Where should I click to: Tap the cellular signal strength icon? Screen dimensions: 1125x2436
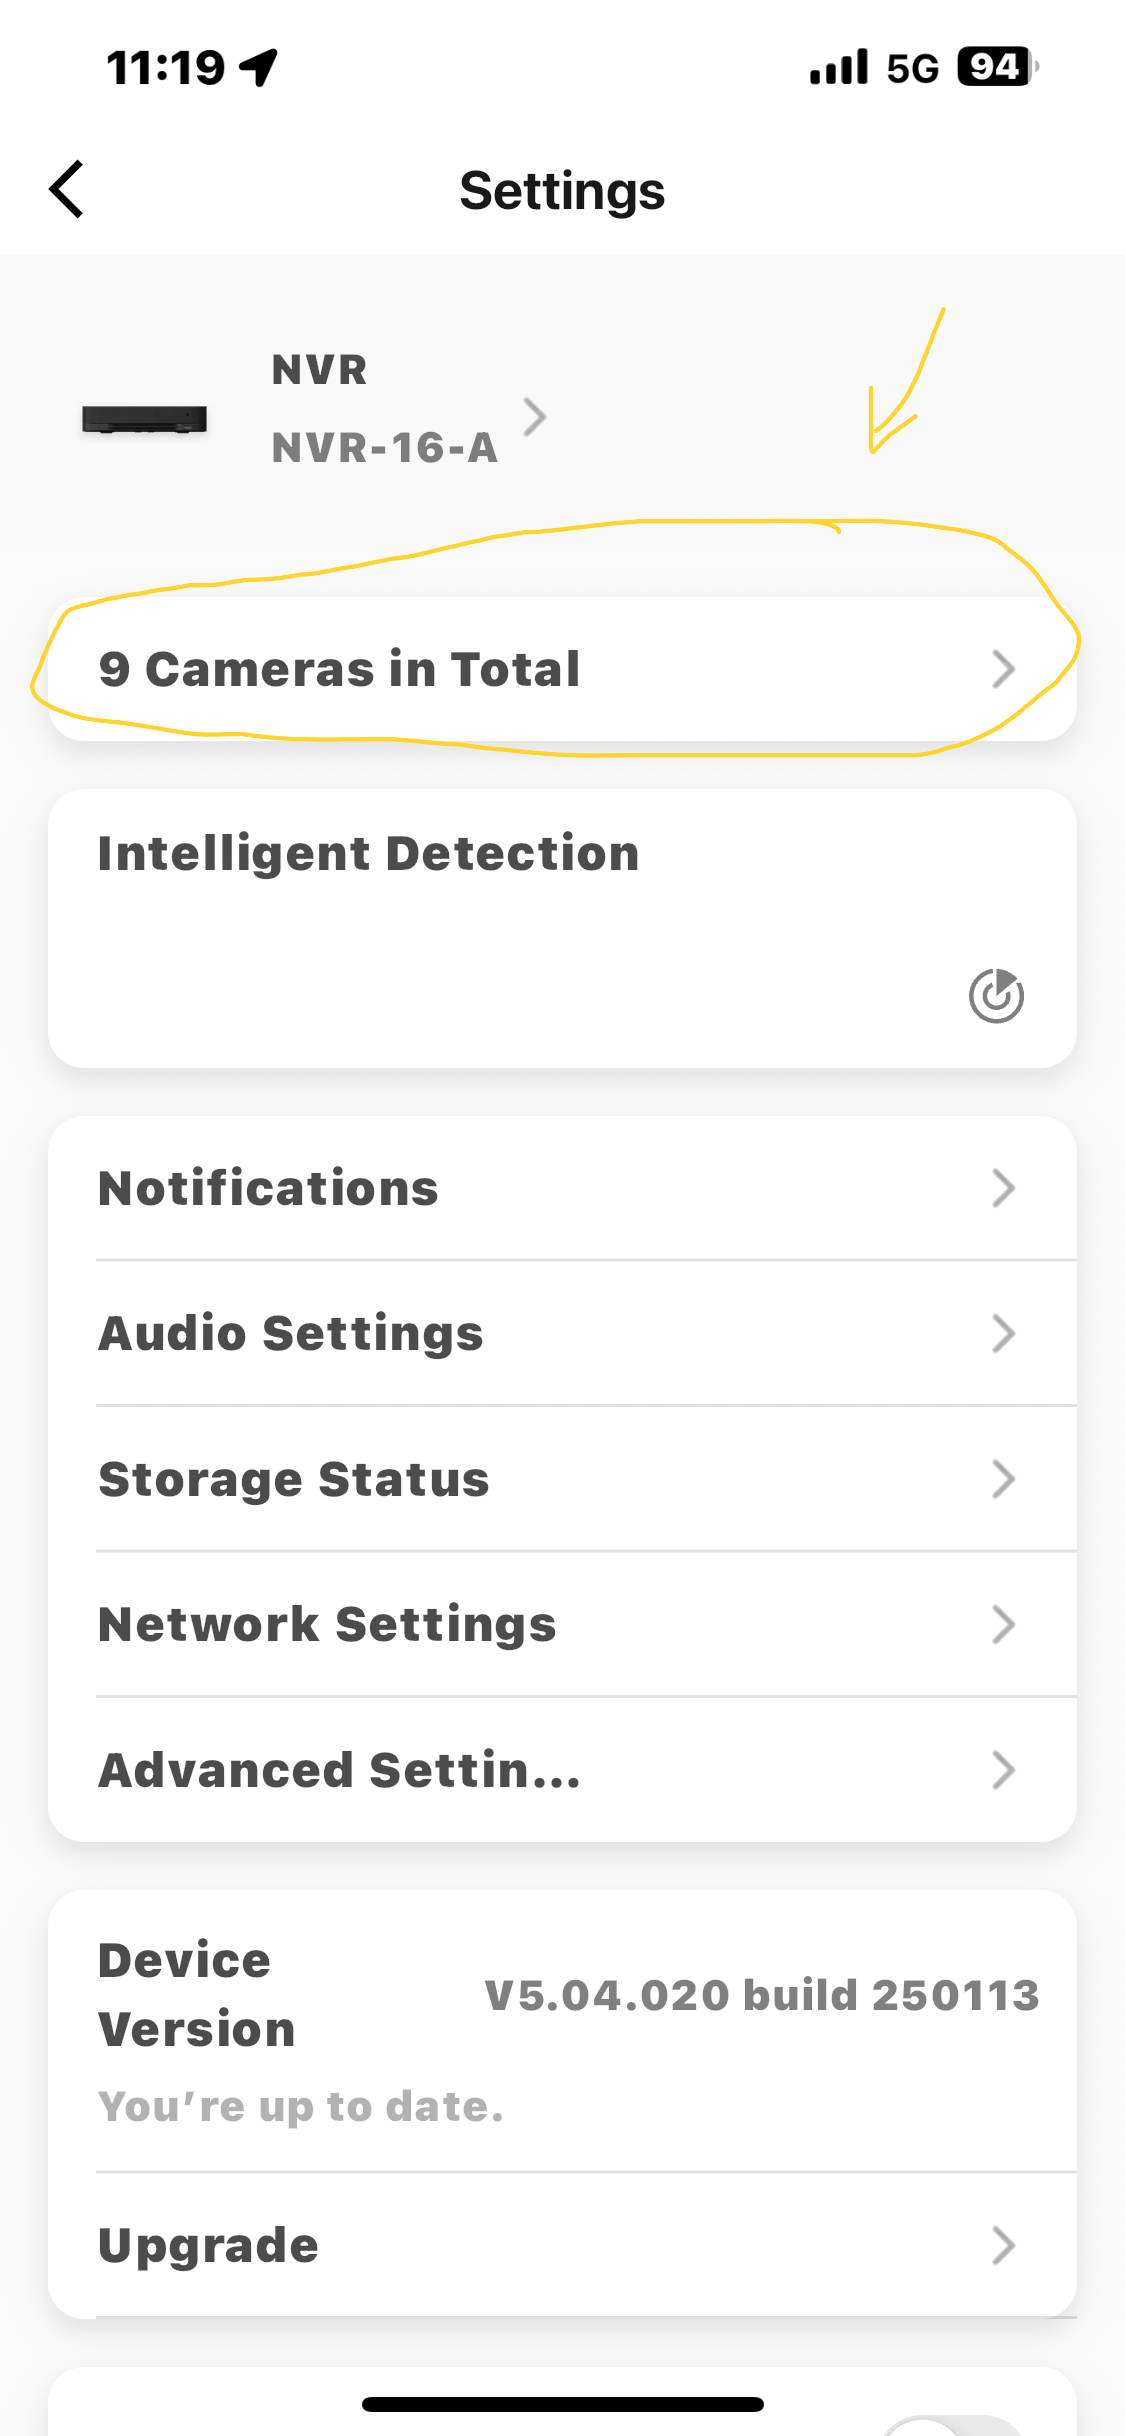(x=838, y=68)
